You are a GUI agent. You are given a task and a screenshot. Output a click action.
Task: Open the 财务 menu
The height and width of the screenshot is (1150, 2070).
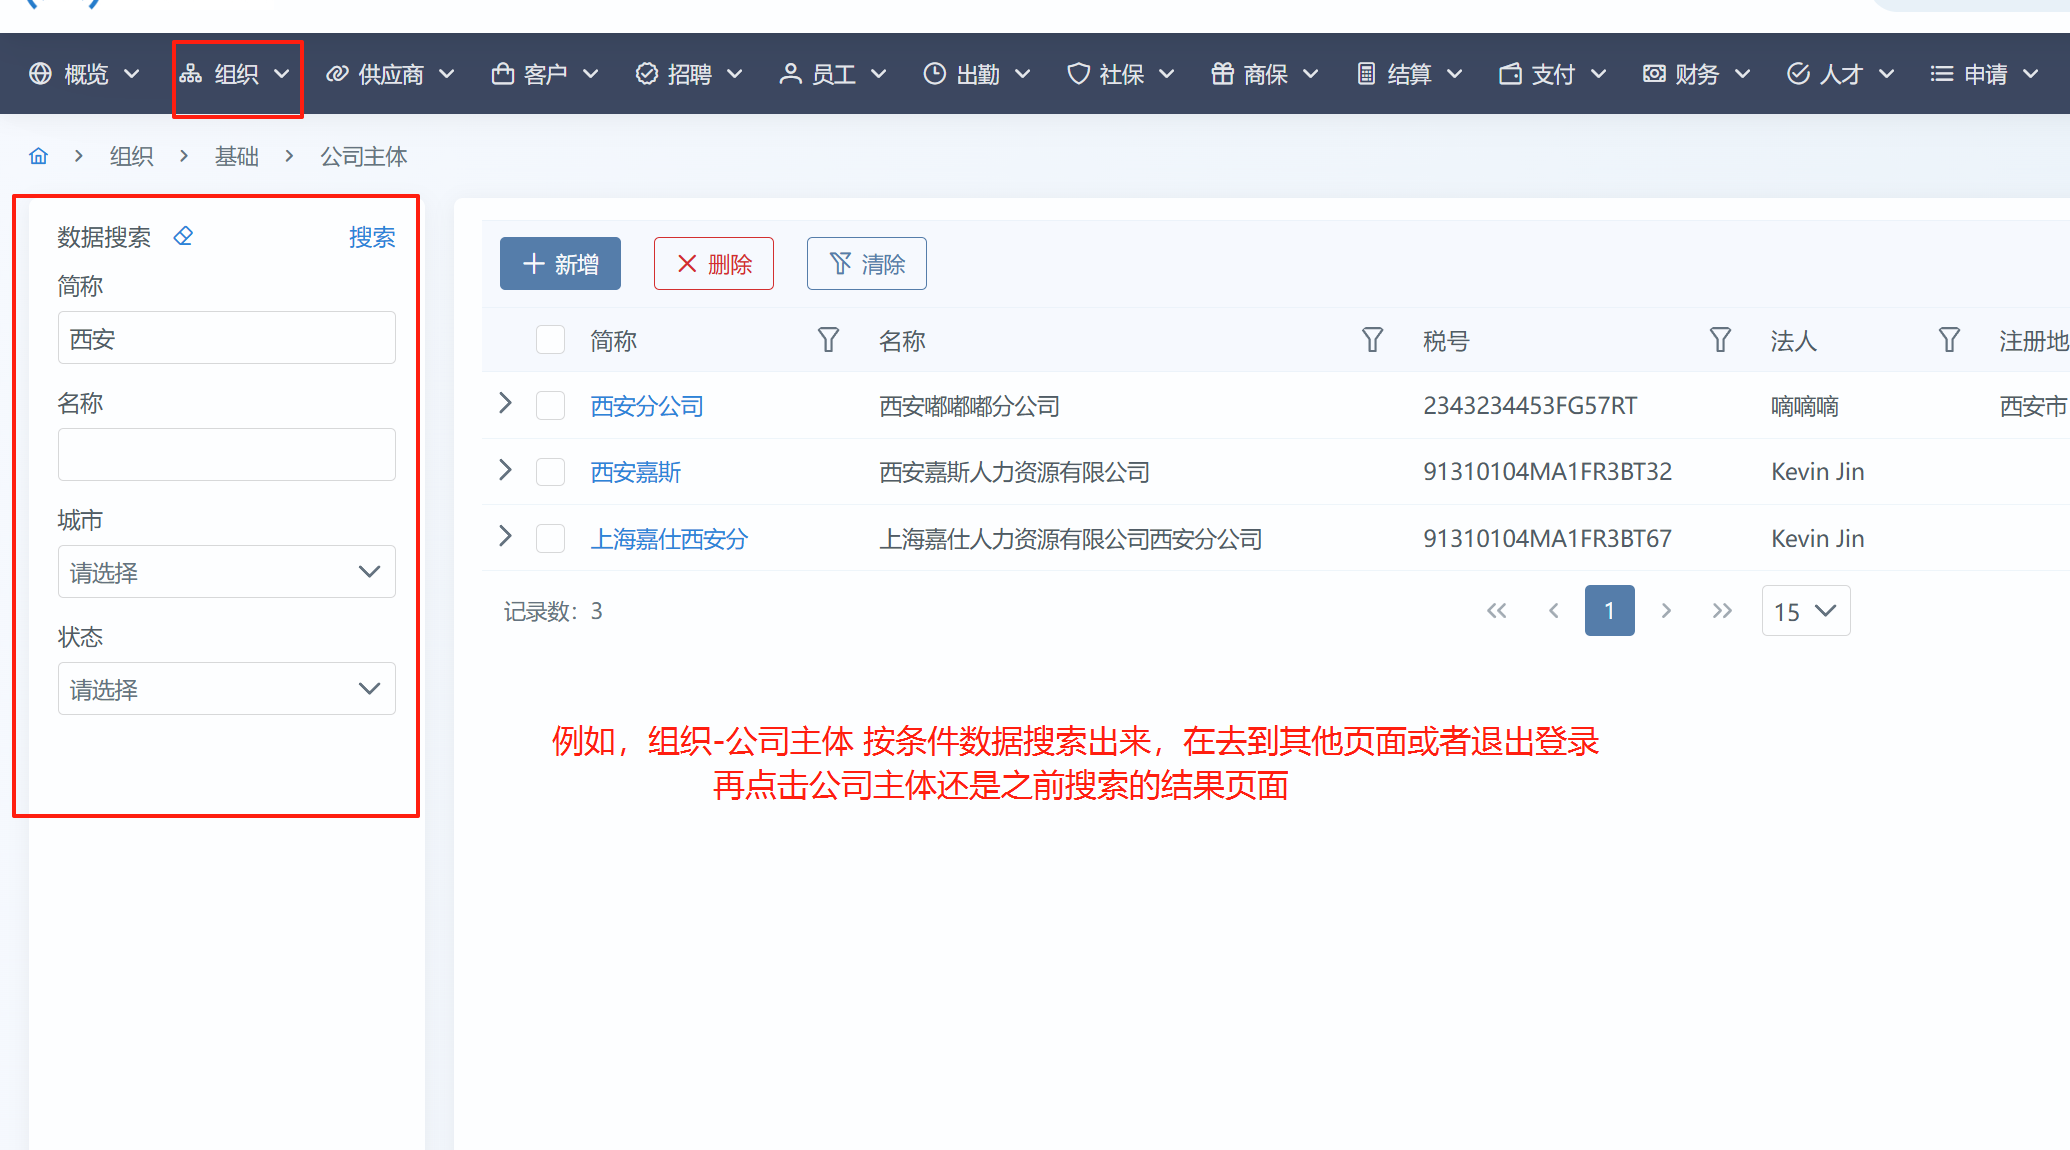pyautogui.click(x=1696, y=74)
